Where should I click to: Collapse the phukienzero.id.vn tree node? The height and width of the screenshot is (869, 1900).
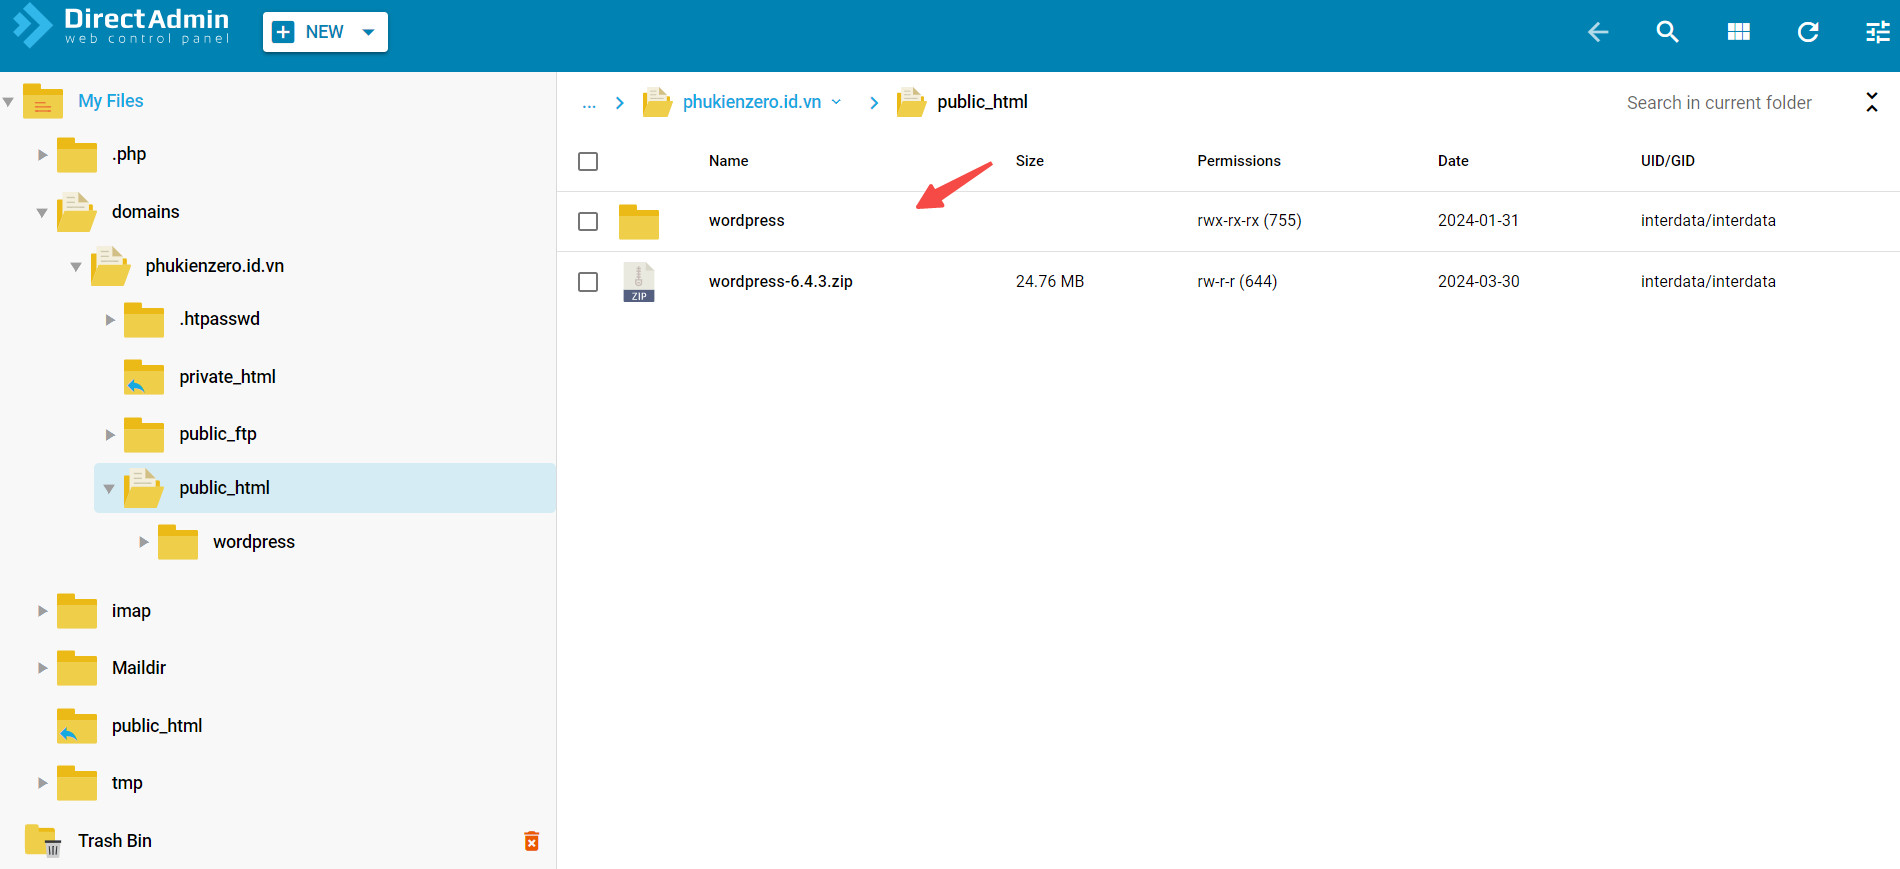coord(76,267)
